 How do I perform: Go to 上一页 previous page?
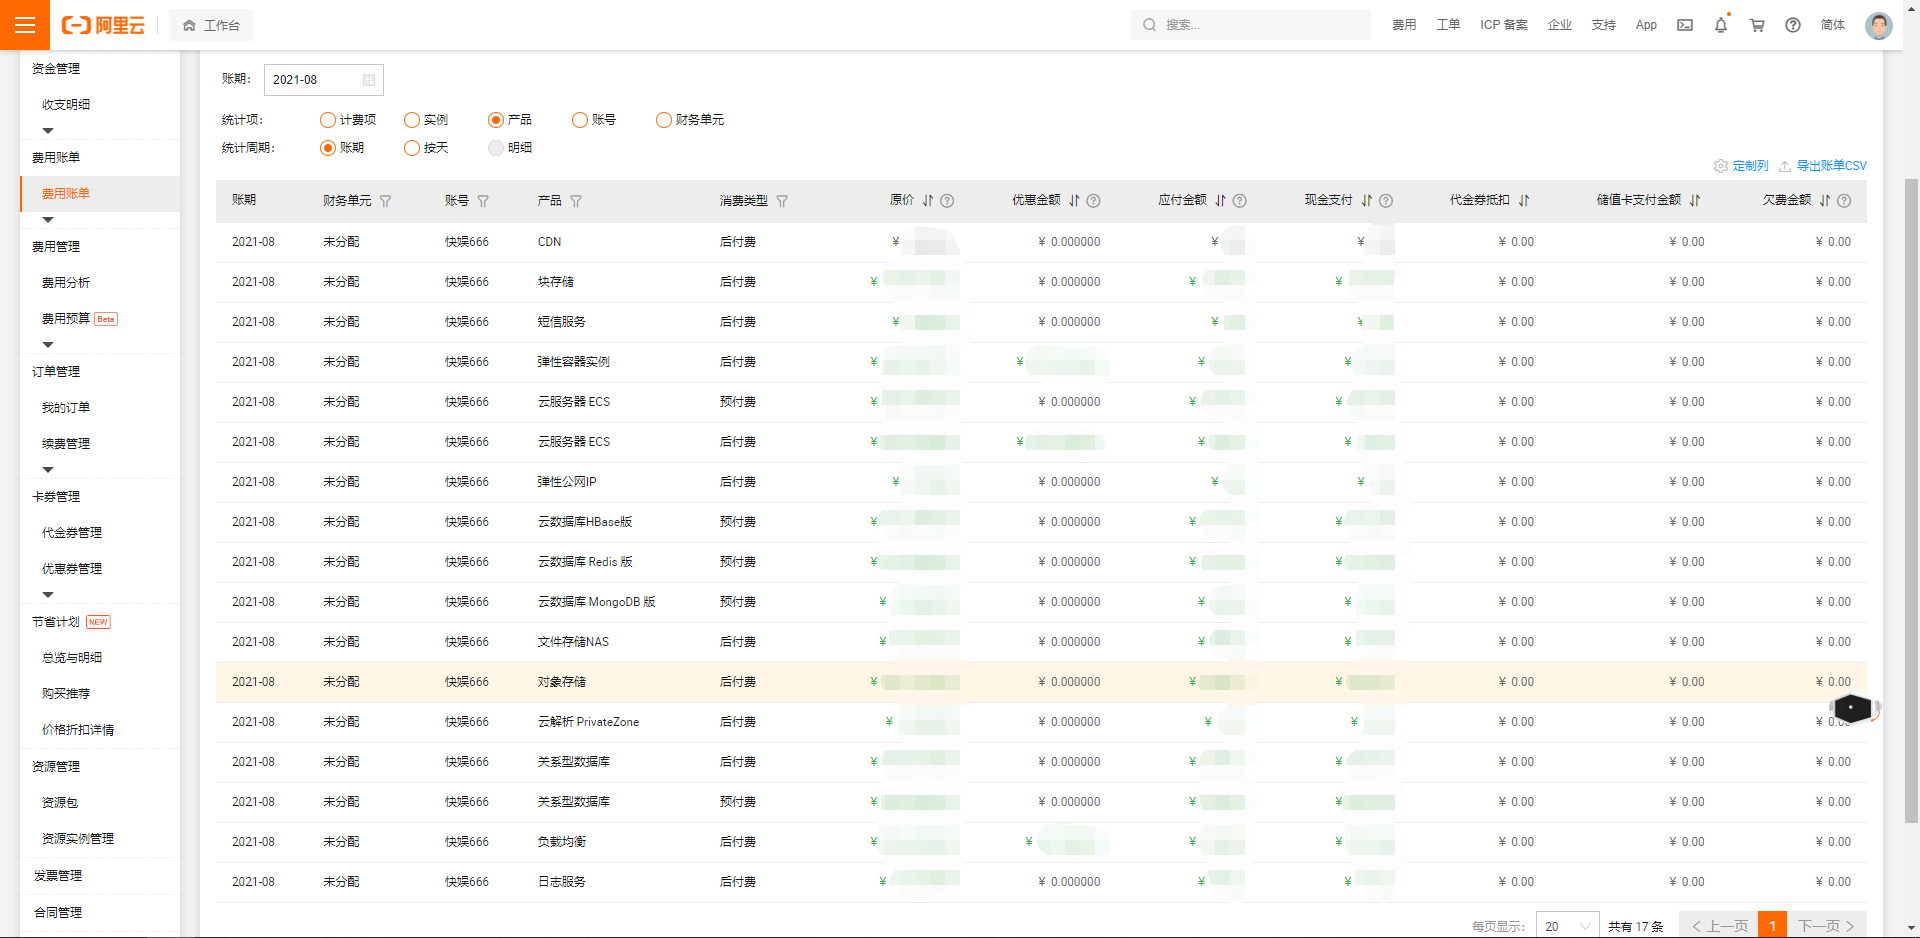[1719, 926]
